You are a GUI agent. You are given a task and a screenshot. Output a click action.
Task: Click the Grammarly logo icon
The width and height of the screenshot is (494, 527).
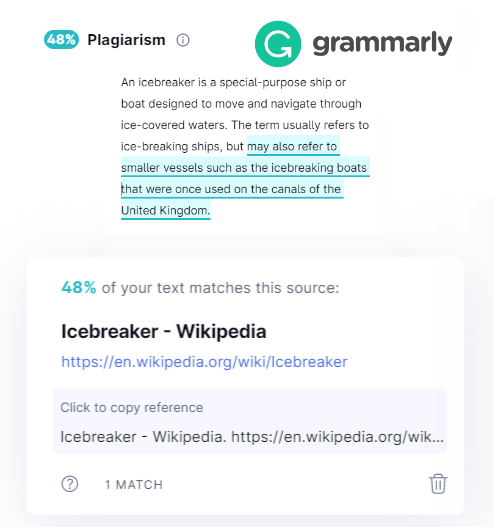pos(278,44)
